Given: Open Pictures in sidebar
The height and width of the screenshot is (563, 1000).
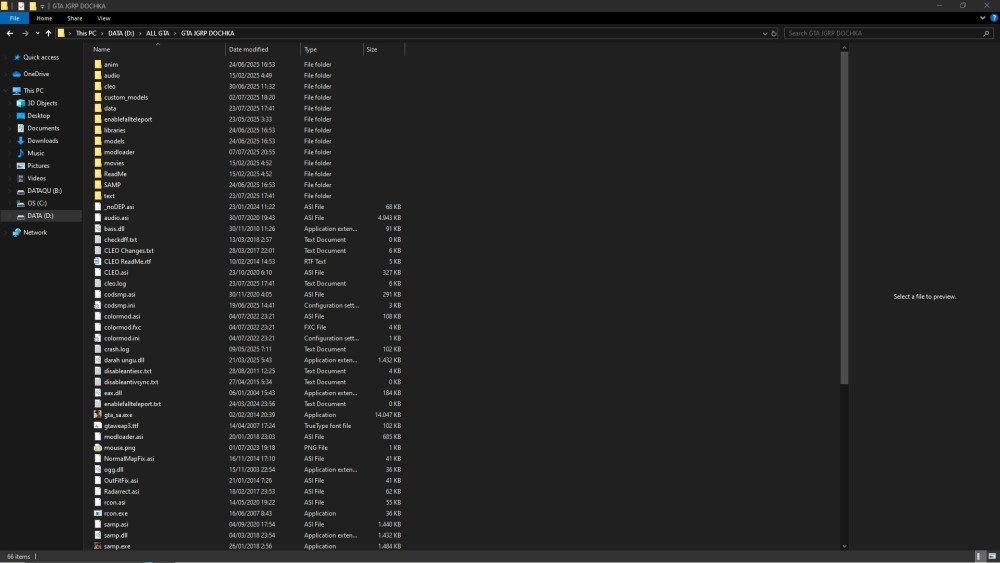Looking at the screenshot, I should pyautogui.click(x=38, y=166).
